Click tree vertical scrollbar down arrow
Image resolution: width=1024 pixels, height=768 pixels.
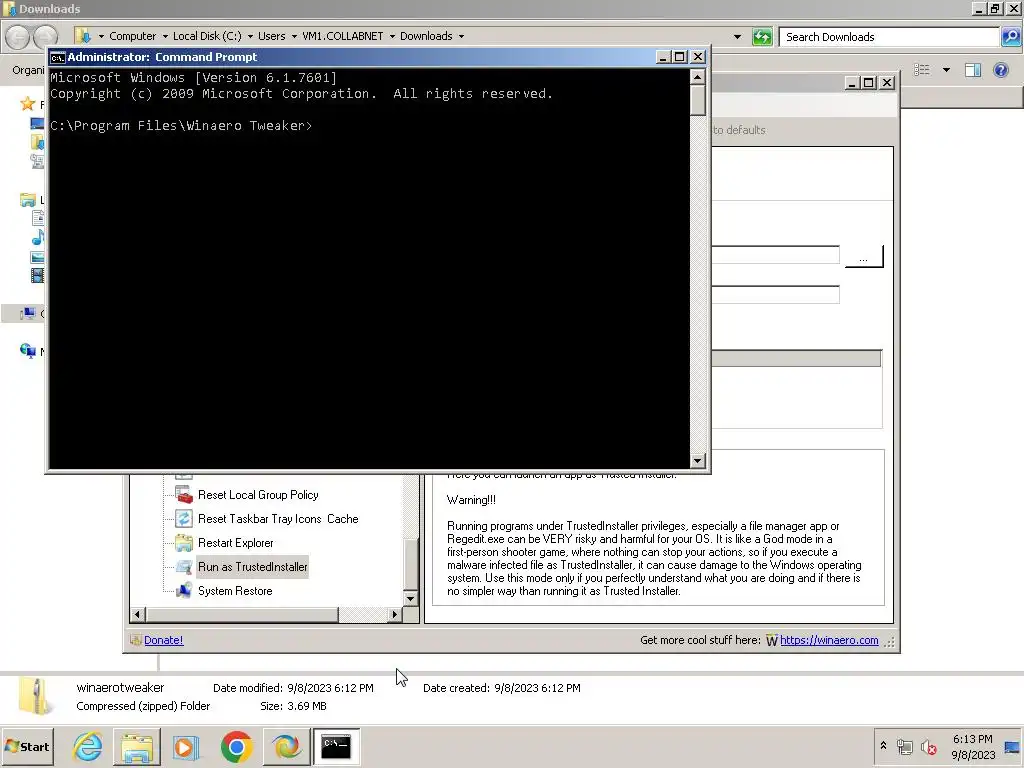point(410,598)
